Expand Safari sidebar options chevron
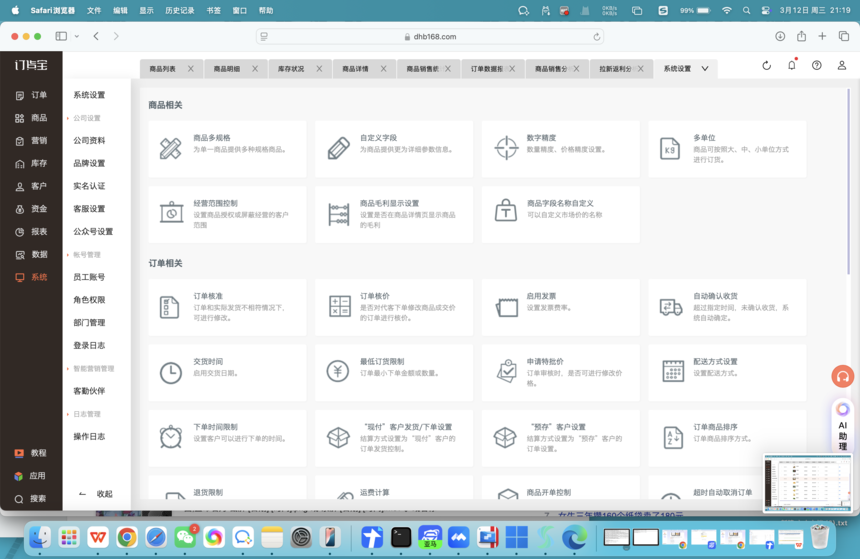Image resolution: width=860 pixels, height=559 pixels. coord(77,36)
